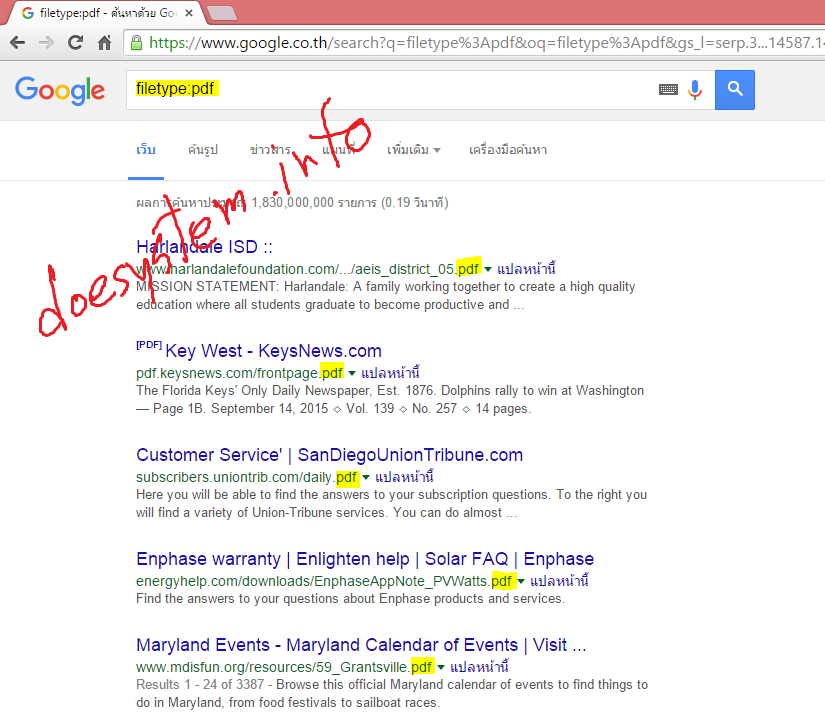
Task: Click the pdf.keysnews.com/frontpage.pdf URL text
Action: coord(239,373)
